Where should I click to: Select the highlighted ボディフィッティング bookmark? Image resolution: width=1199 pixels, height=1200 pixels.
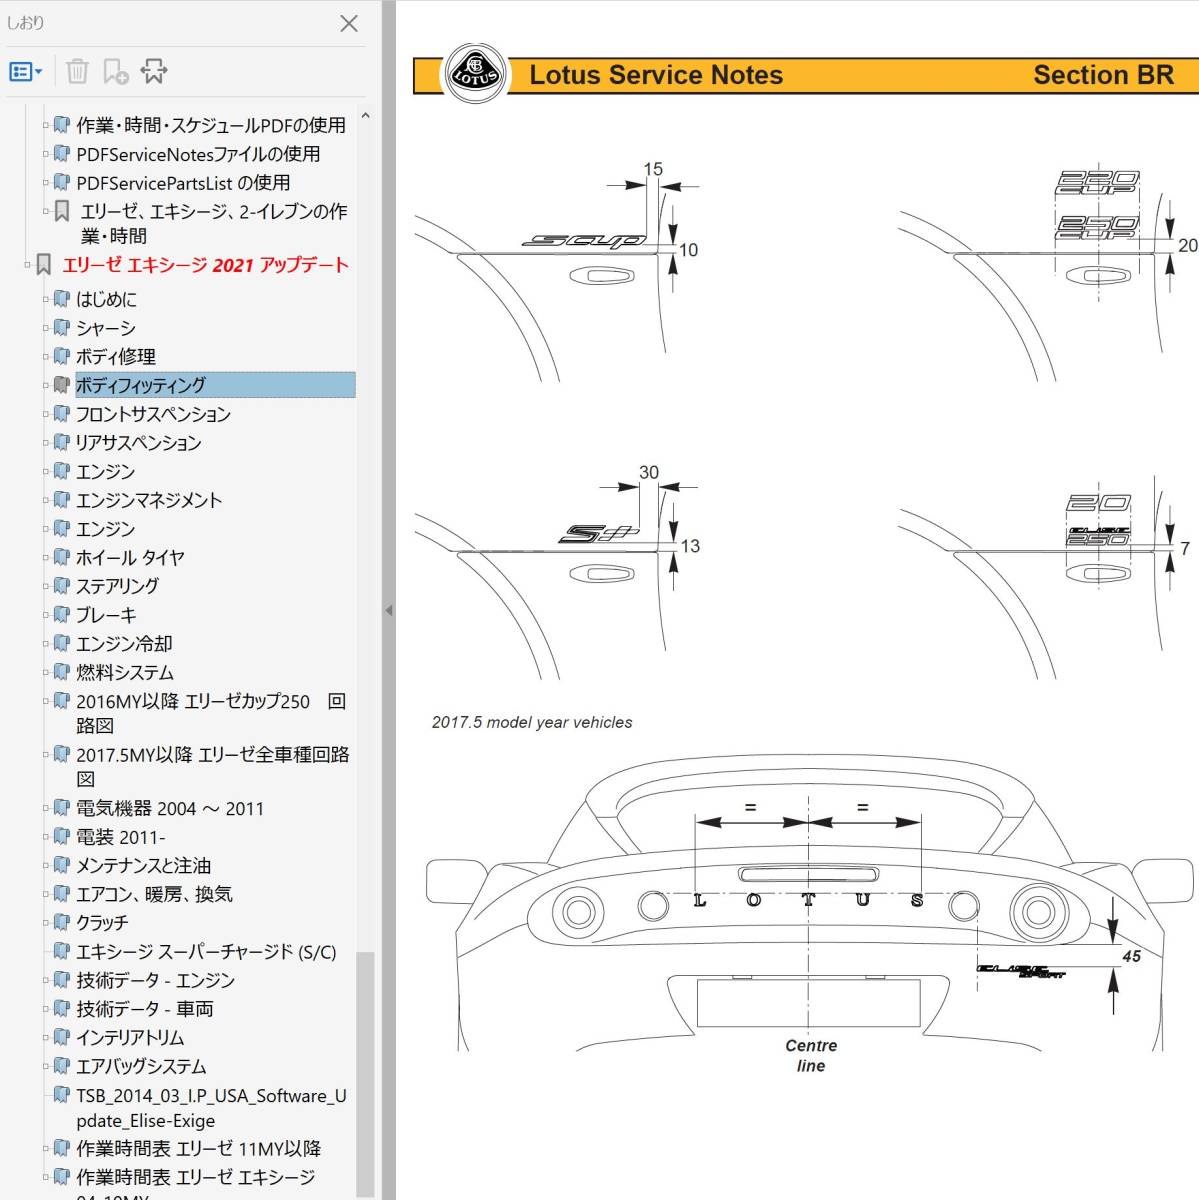click(215, 385)
